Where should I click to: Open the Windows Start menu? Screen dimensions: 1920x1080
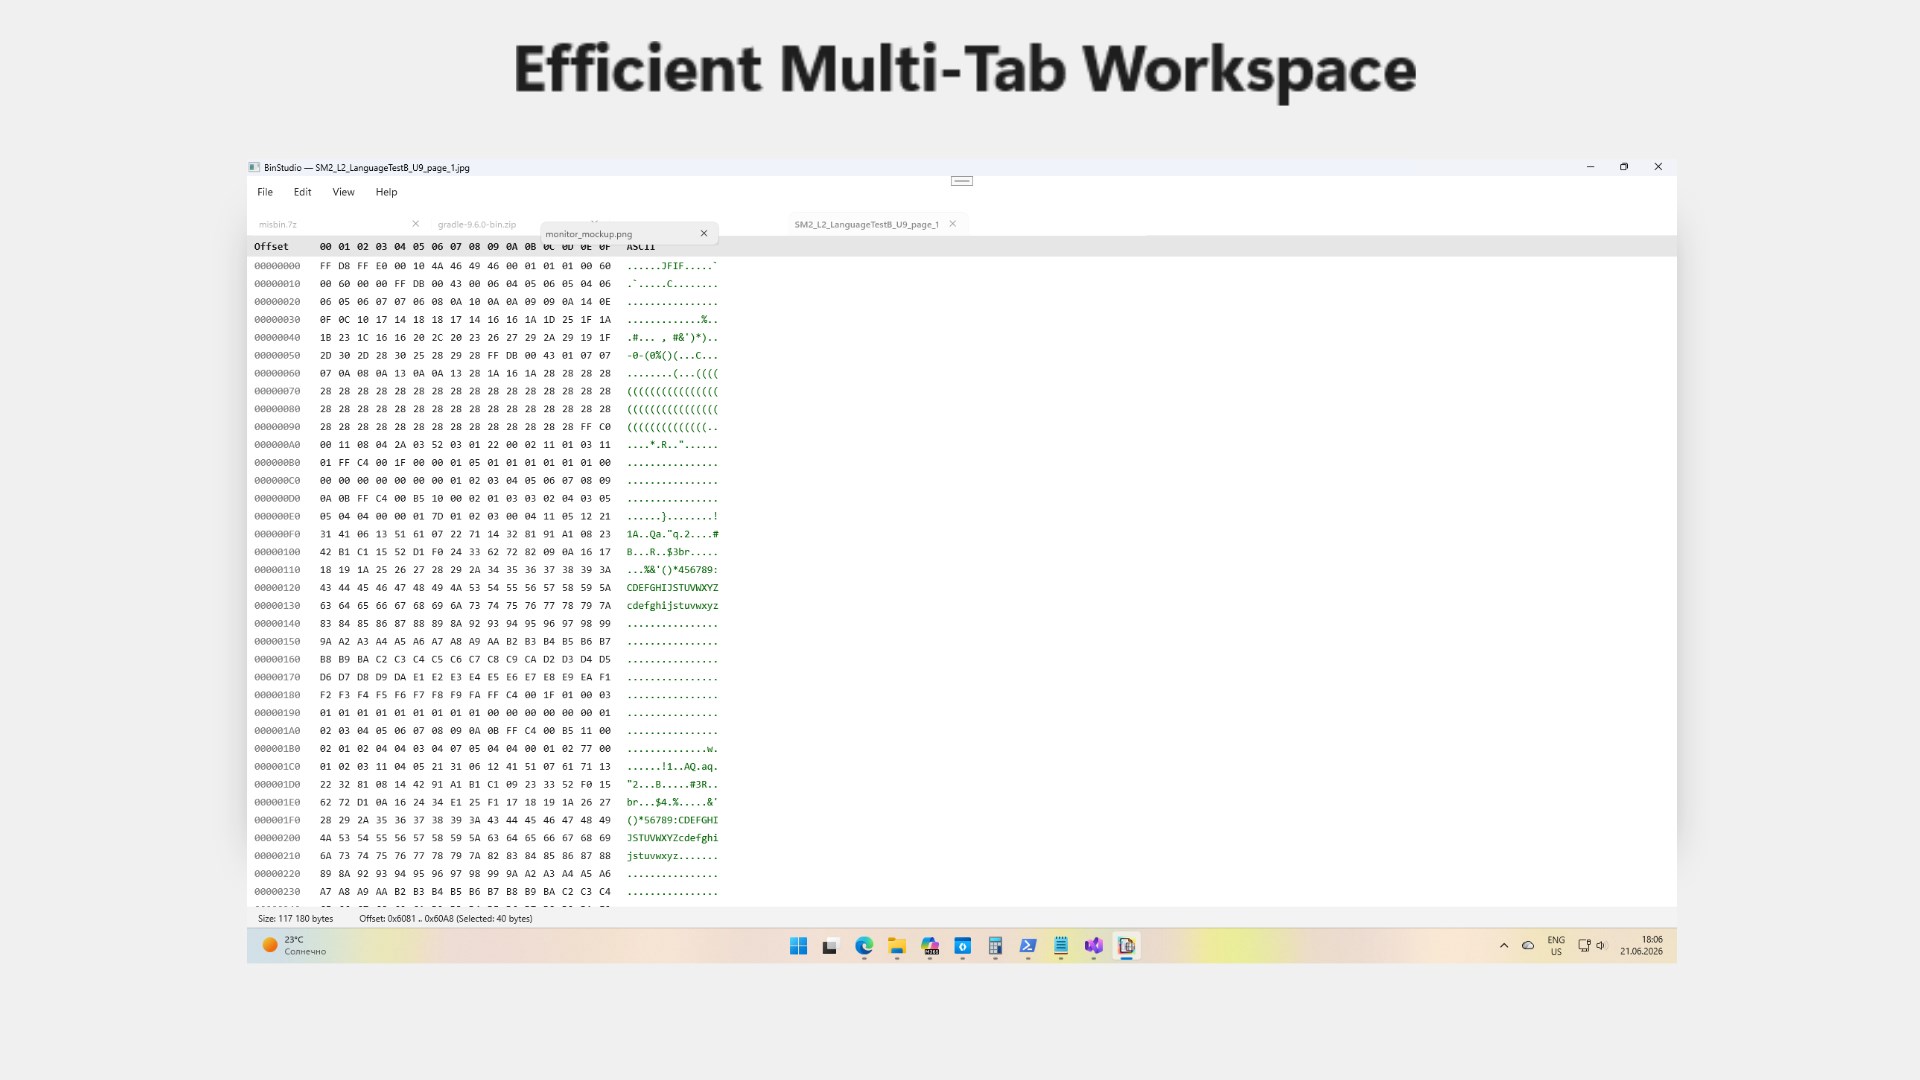coord(798,946)
